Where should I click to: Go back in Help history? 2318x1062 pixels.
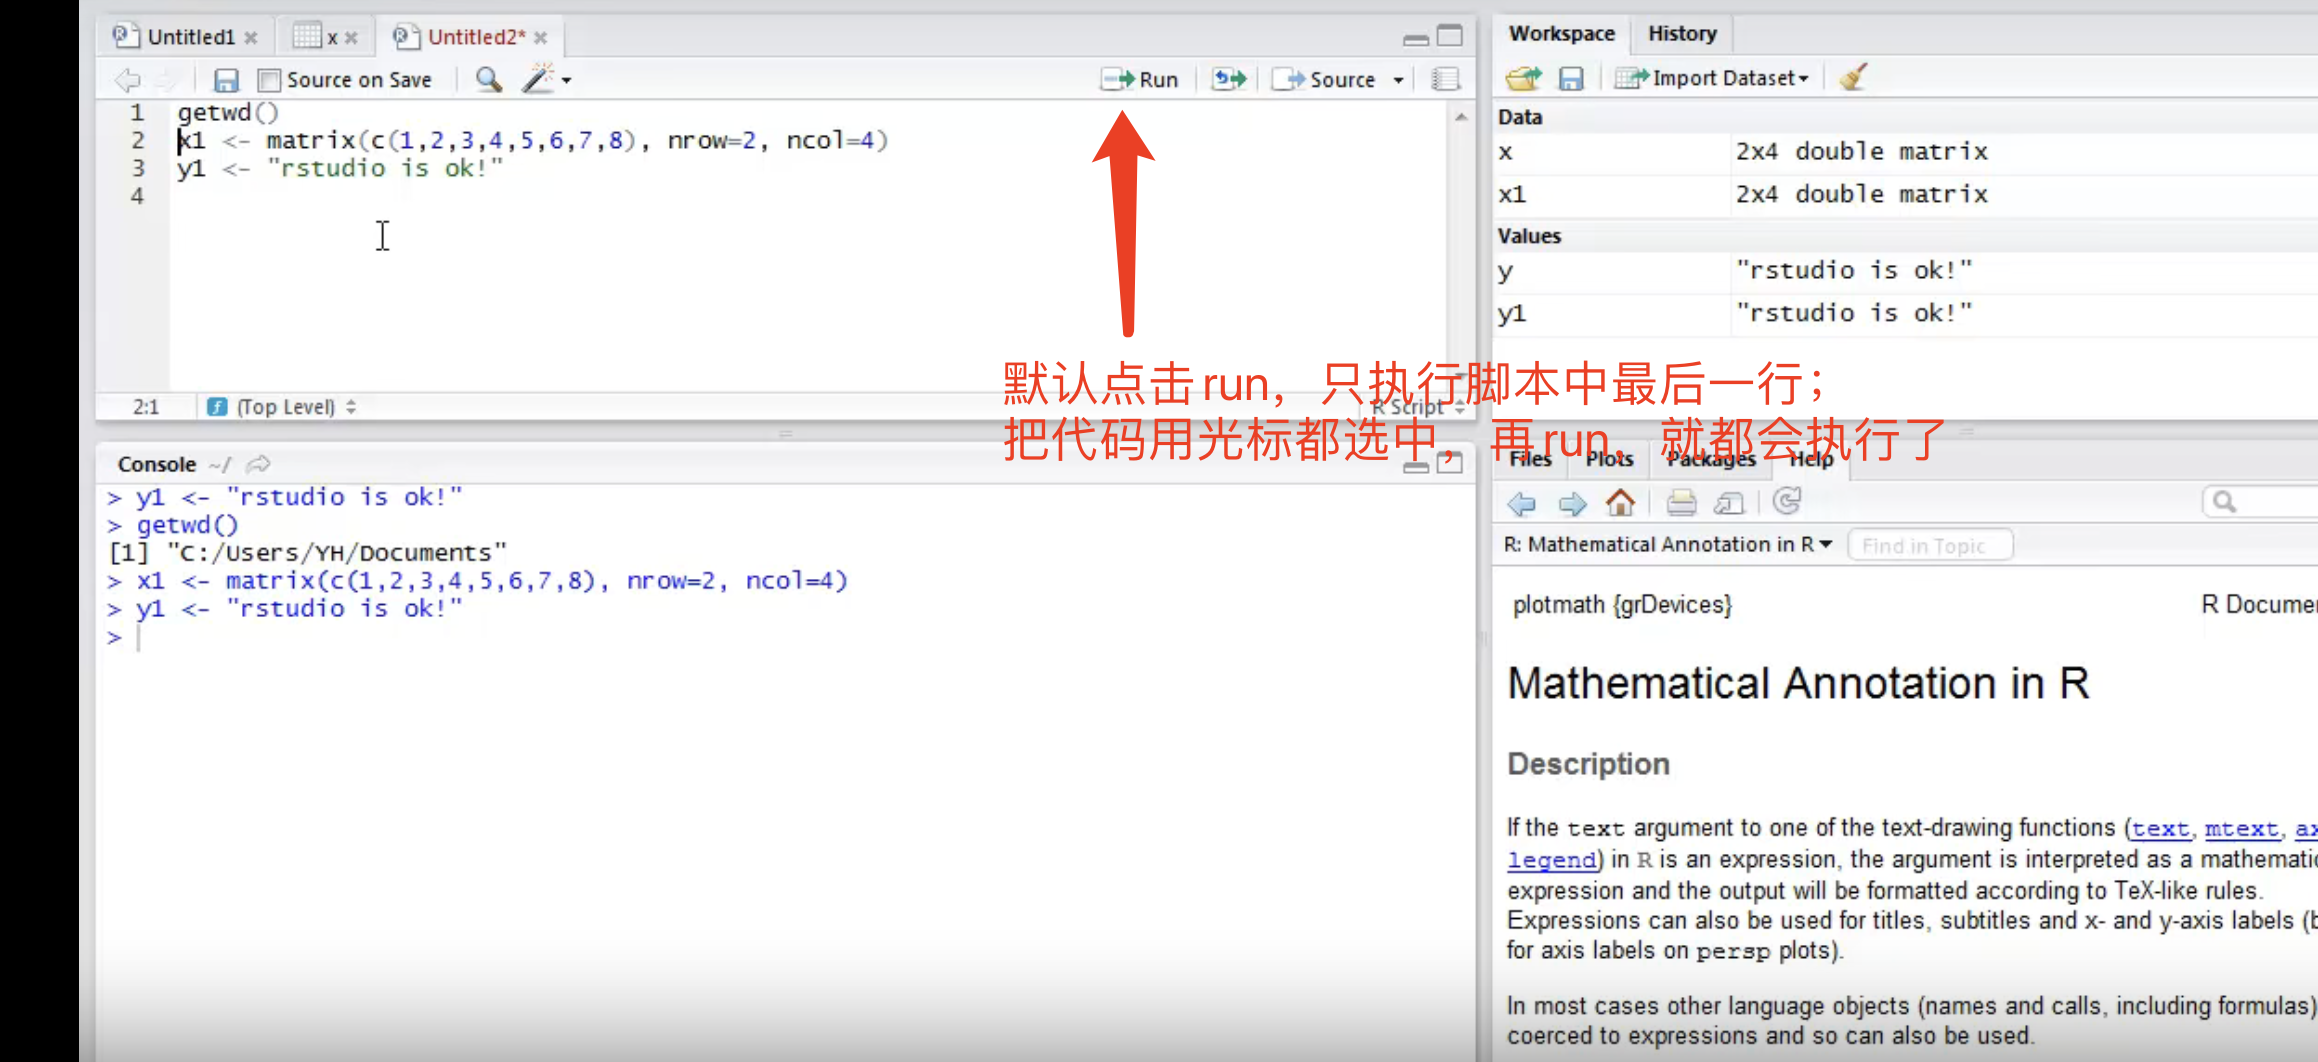coord(1522,504)
